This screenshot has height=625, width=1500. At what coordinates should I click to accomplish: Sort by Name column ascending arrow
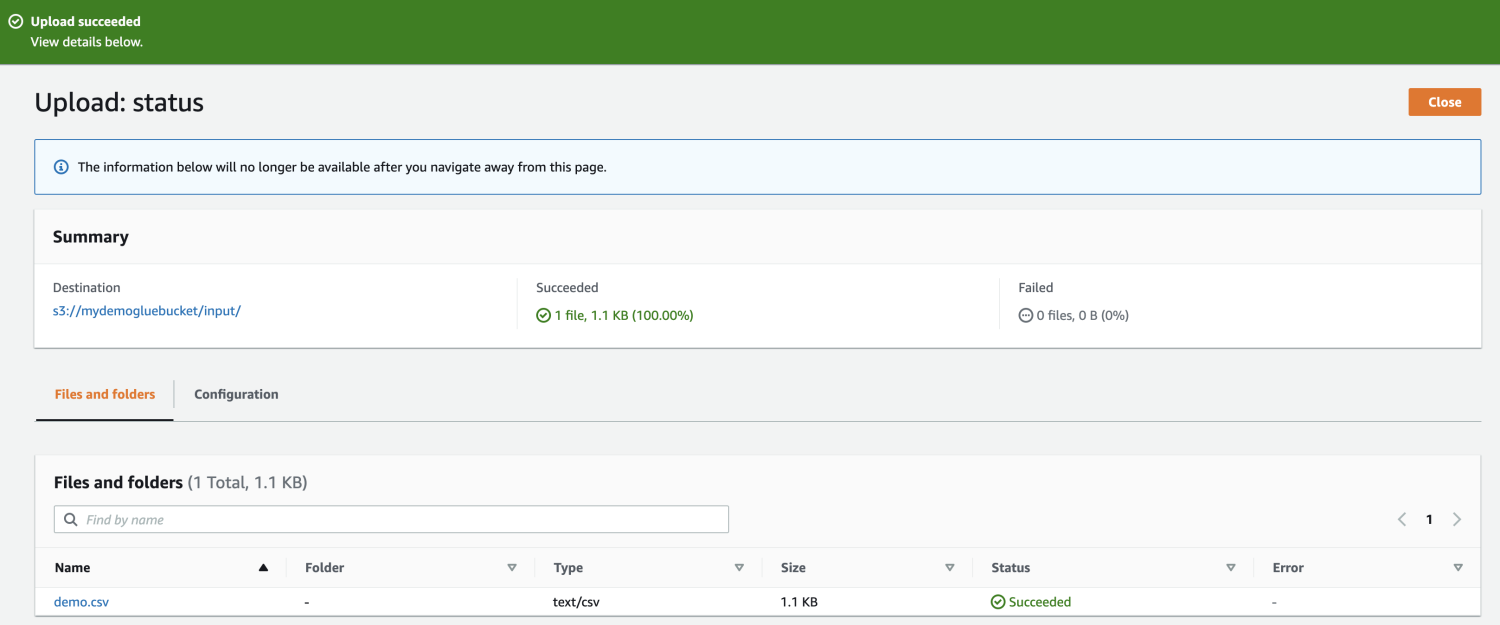coord(263,568)
